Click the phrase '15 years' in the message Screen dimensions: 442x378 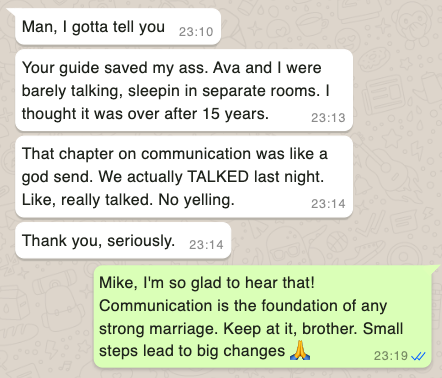236,114
